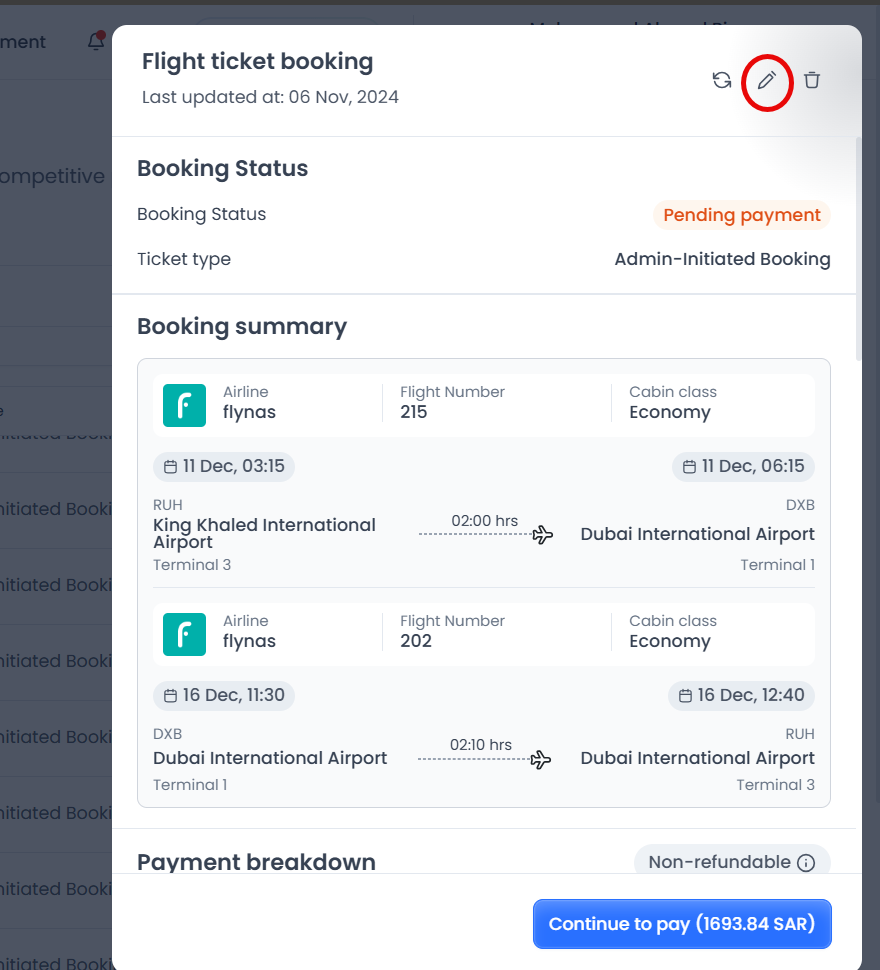Image resolution: width=880 pixels, height=970 pixels.
Task: Click the trash delete booking icon
Action: [x=812, y=81]
